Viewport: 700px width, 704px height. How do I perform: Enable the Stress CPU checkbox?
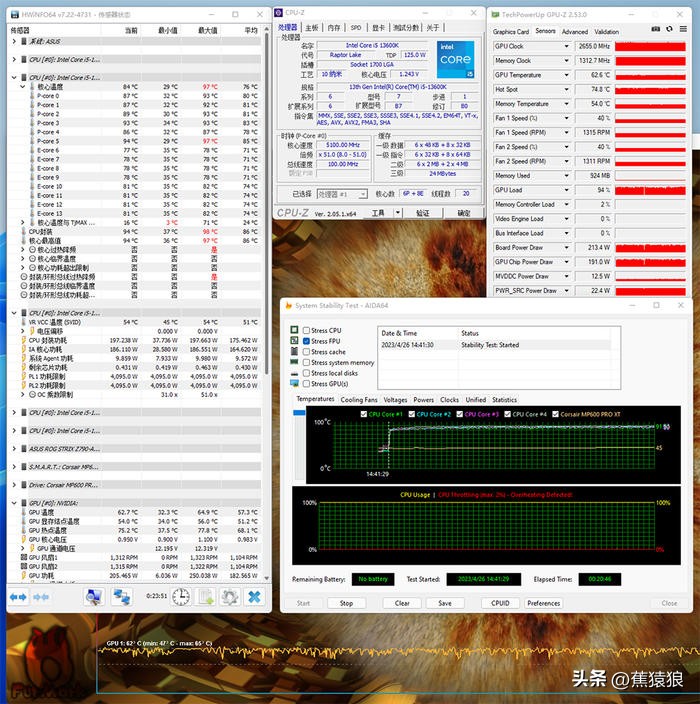click(x=306, y=330)
